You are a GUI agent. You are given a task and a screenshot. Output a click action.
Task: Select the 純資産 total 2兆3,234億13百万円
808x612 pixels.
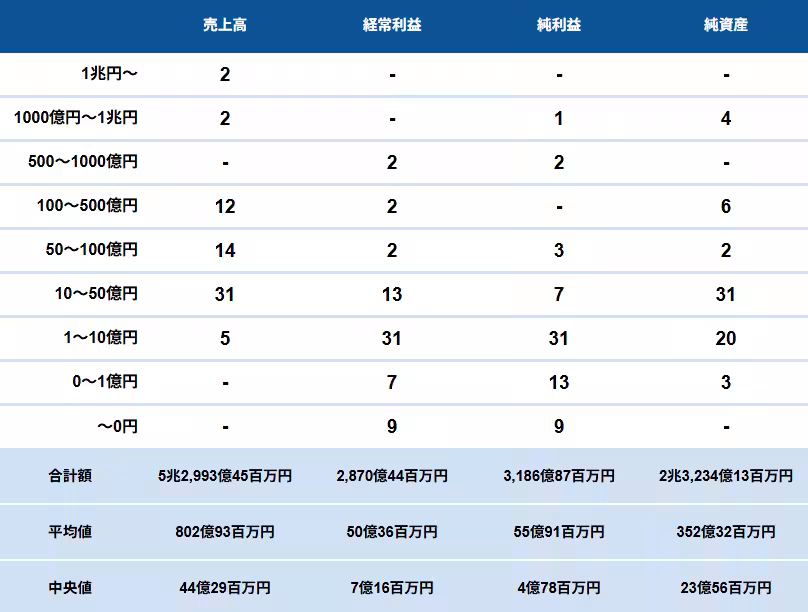point(726,476)
